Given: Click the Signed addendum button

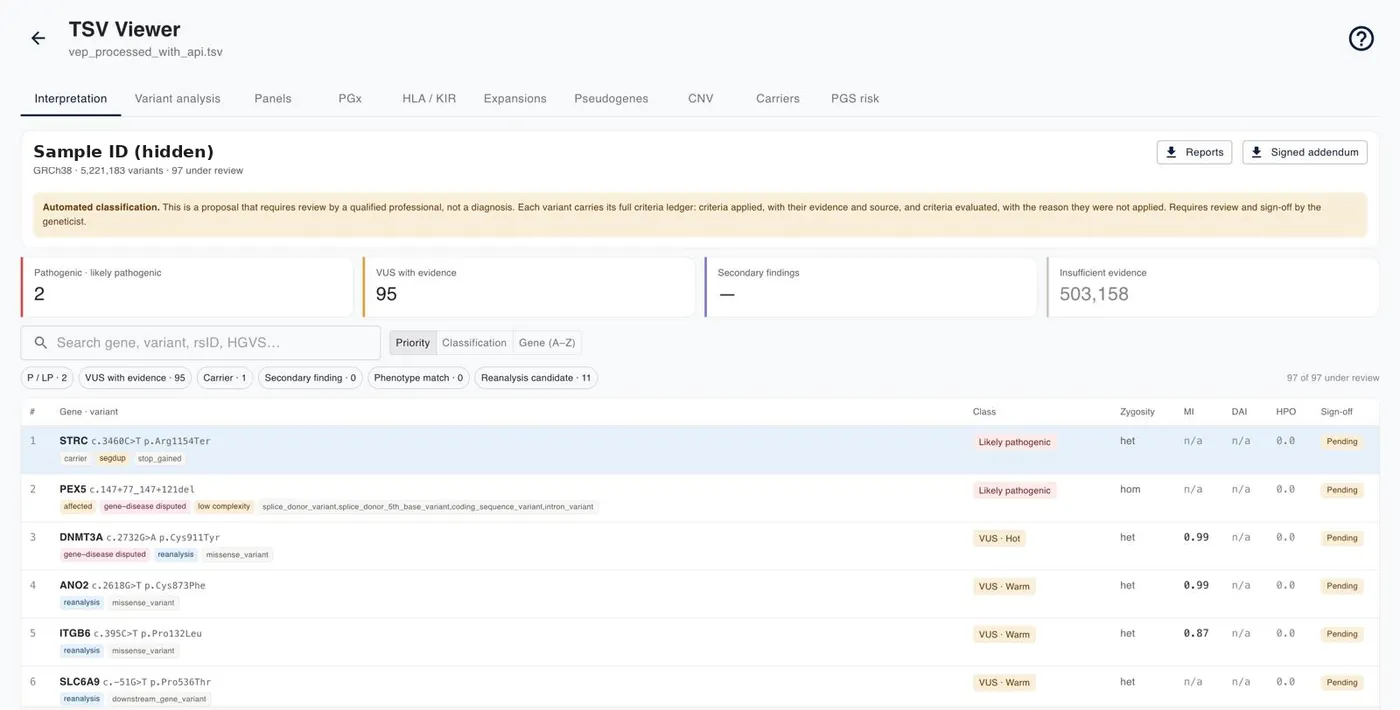Looking at the screenshot, I should coord(1305,152).
